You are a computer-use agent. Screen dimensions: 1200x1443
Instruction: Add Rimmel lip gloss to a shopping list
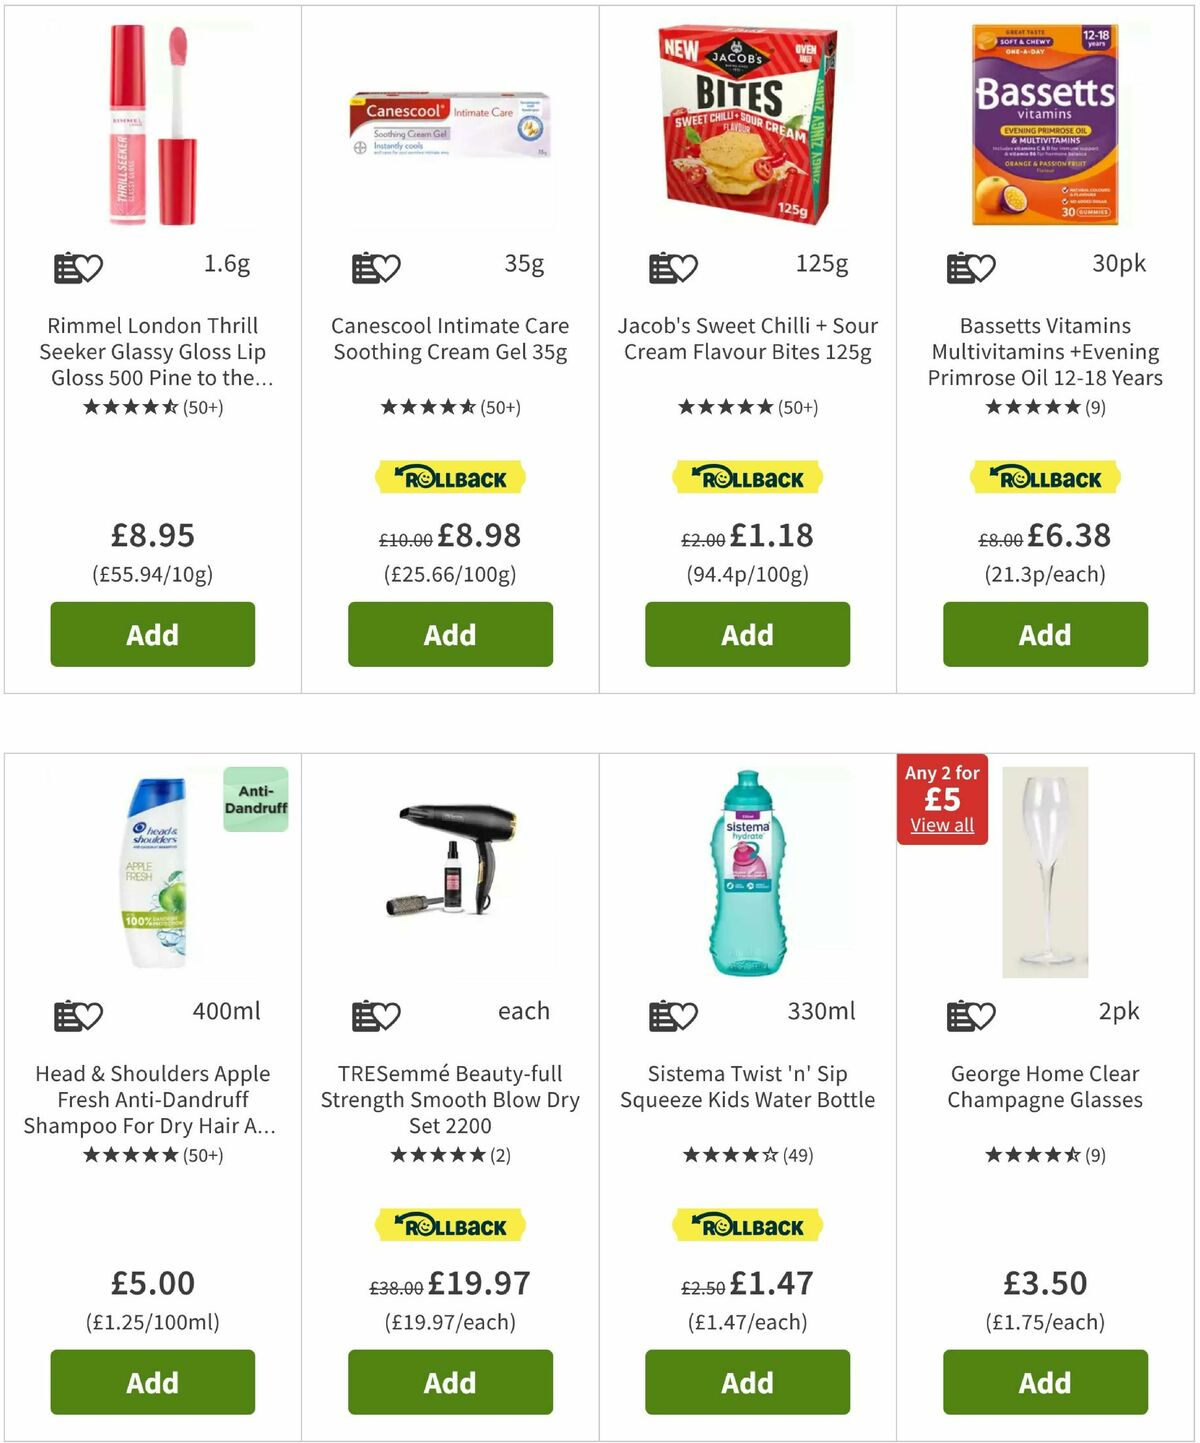click(65, 267)
